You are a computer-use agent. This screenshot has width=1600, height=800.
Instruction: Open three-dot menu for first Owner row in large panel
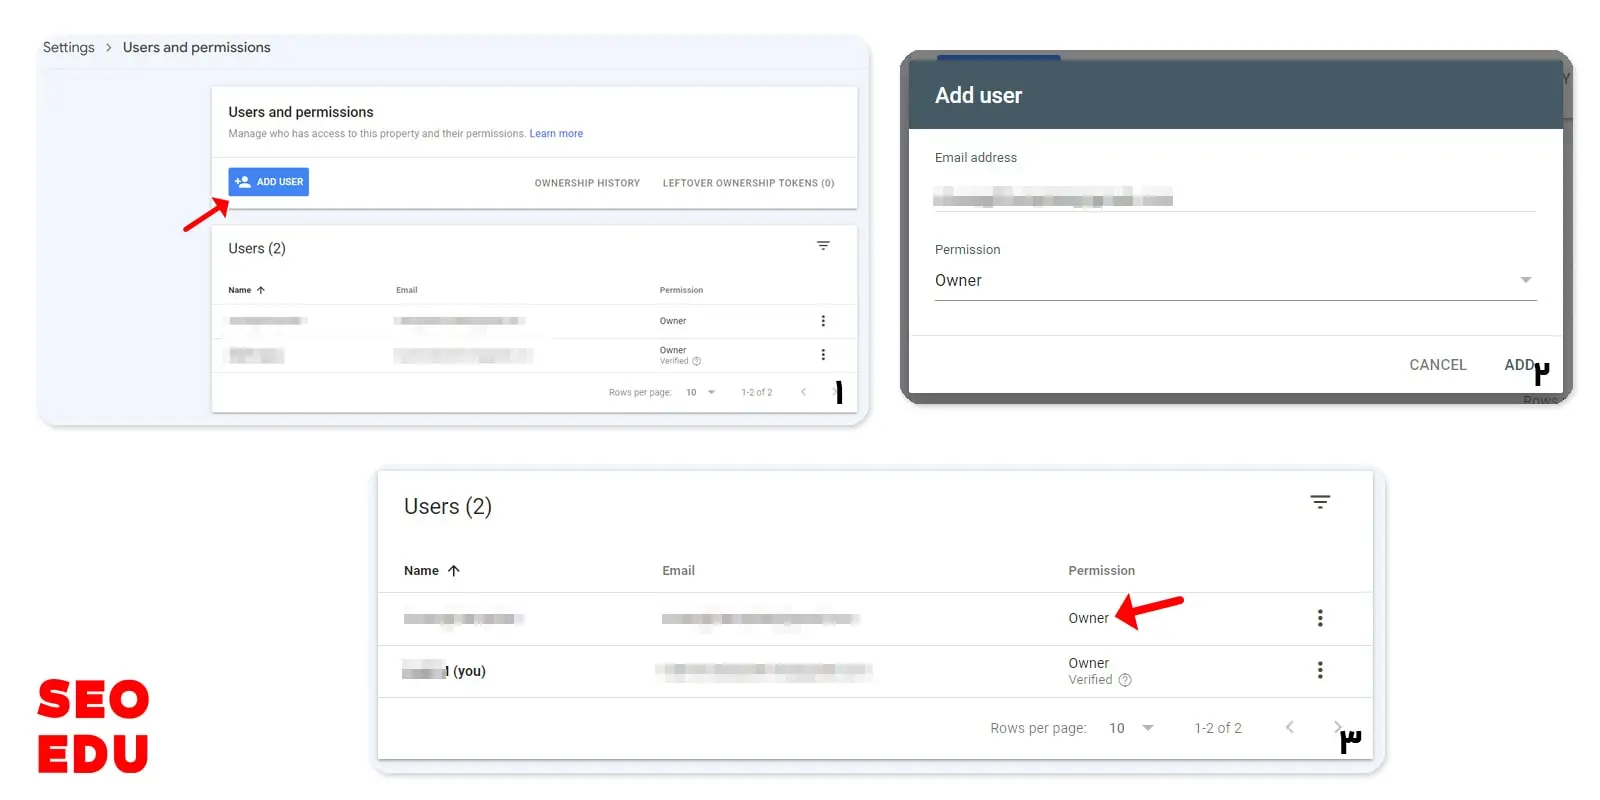1320,618
